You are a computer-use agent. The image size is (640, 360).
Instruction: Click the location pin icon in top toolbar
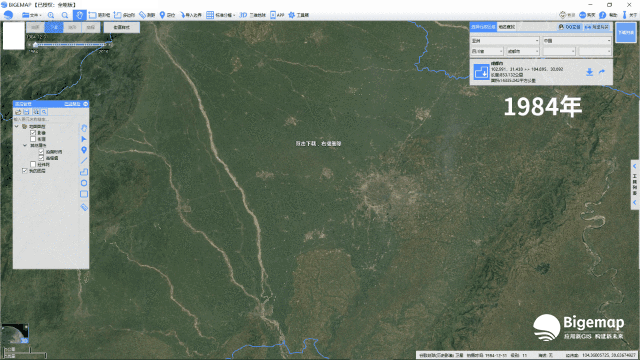162,15
